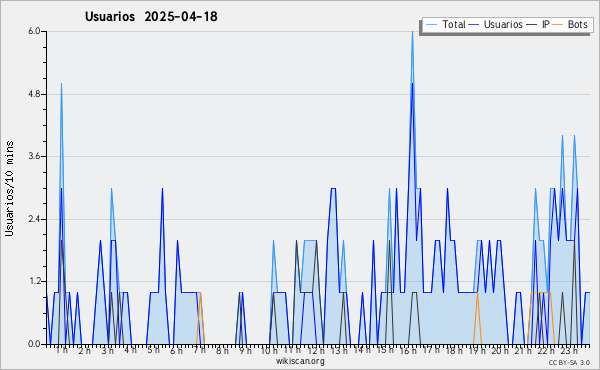Click the '19 h' x-axis label
Screen dimensions: 600x370
tap(477, 350)
